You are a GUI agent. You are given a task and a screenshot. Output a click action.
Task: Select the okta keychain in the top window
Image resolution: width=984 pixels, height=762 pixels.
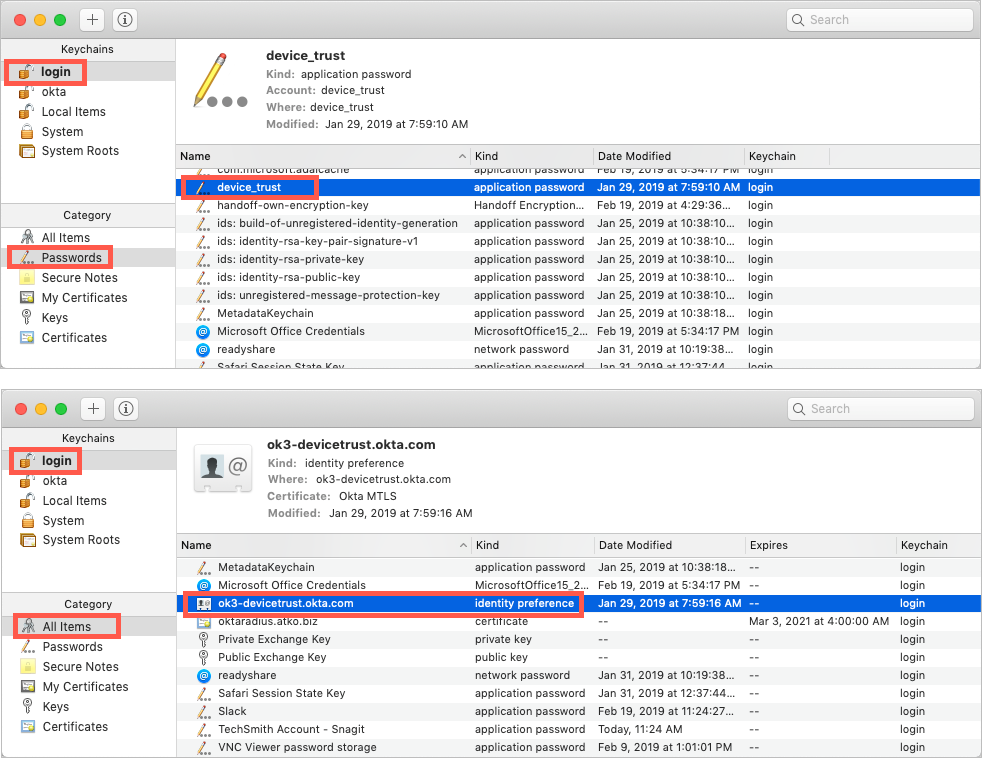(x=54, y=92)
